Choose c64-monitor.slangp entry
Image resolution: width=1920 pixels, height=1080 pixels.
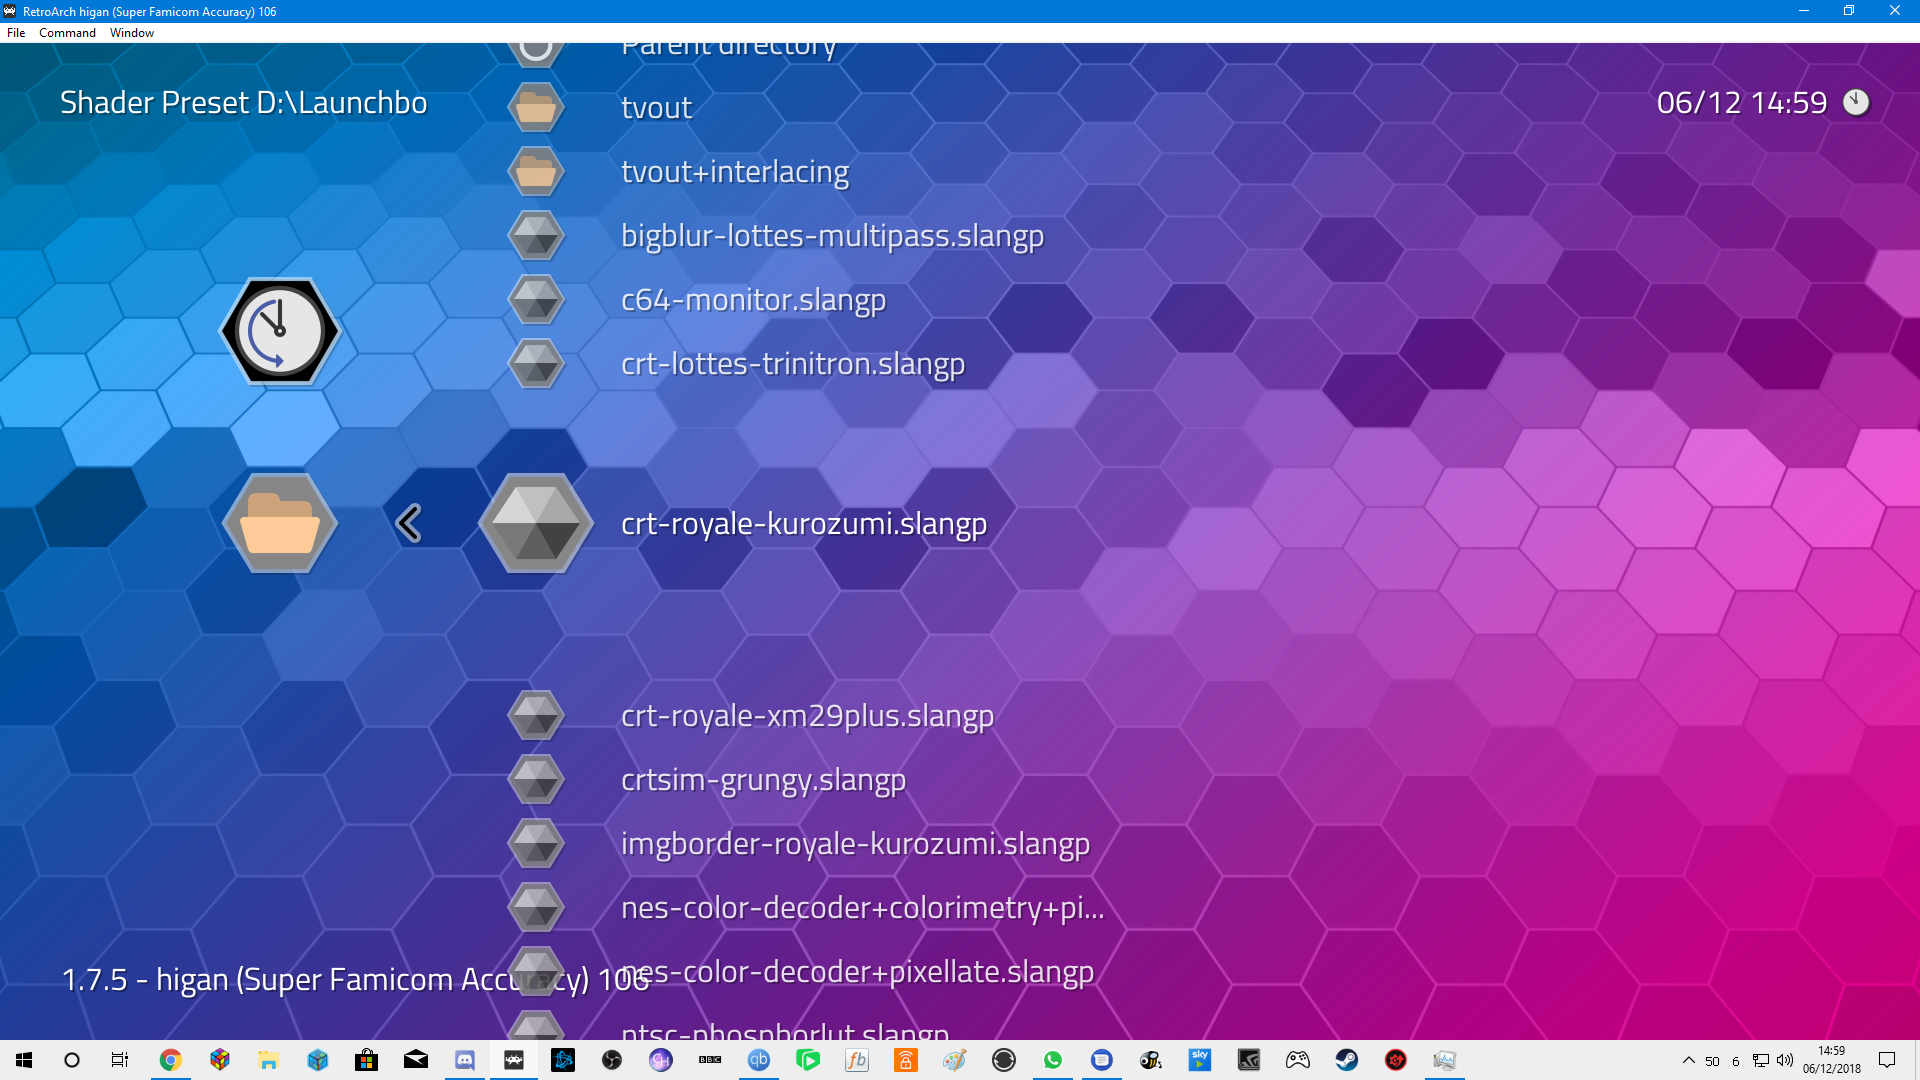[753, 301]
